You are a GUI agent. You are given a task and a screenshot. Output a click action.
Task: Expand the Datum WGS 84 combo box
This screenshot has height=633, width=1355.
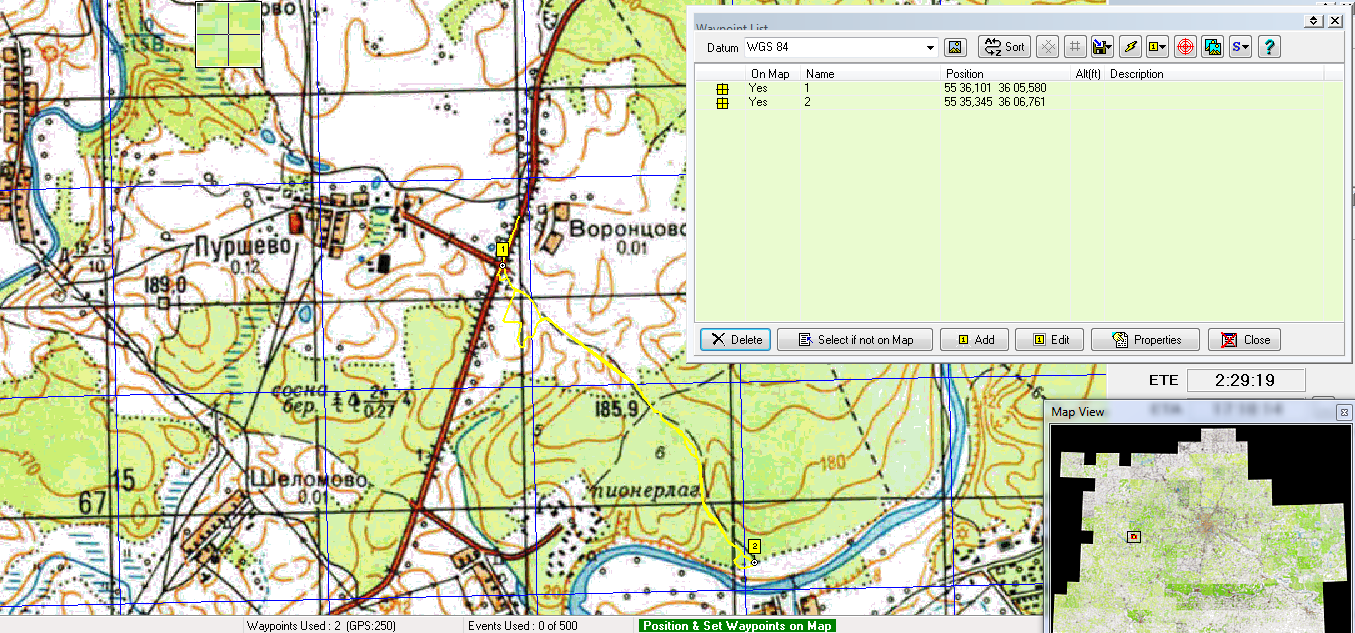930,47
